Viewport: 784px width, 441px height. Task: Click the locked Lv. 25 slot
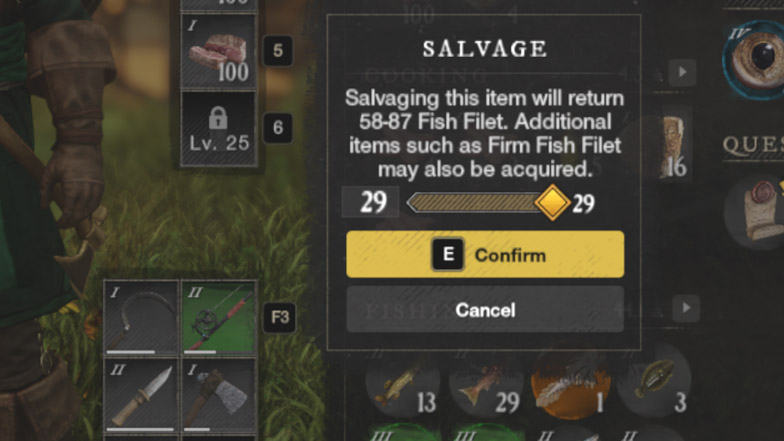click(218, 128)
